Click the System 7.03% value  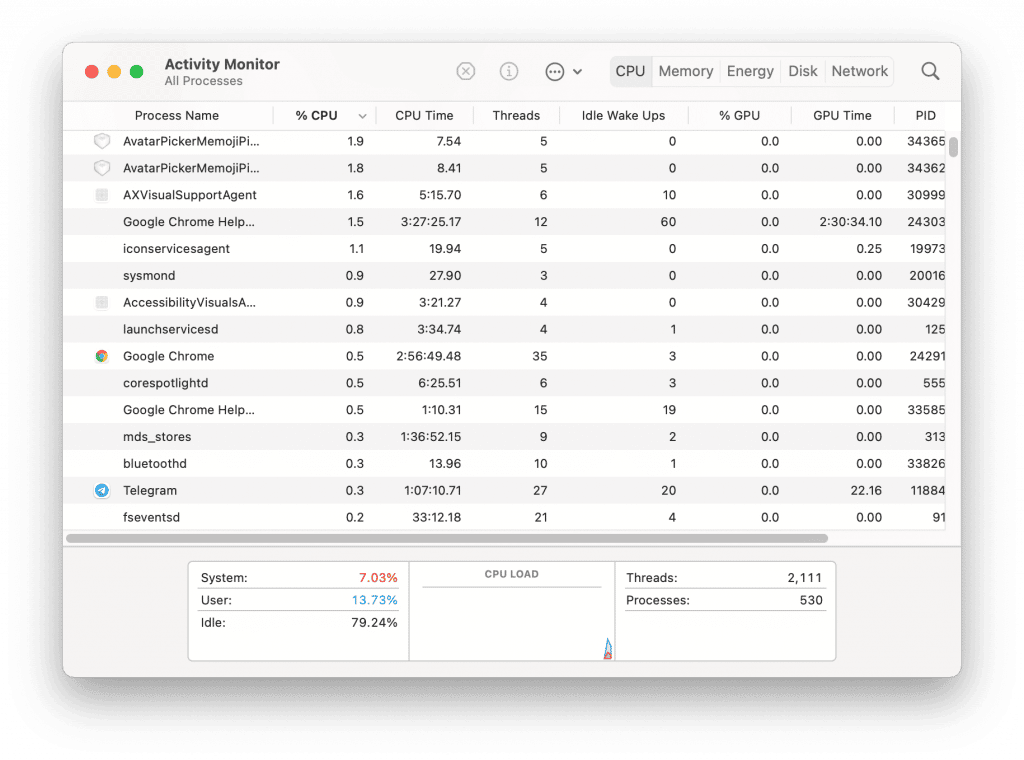(x=377, y=577)
